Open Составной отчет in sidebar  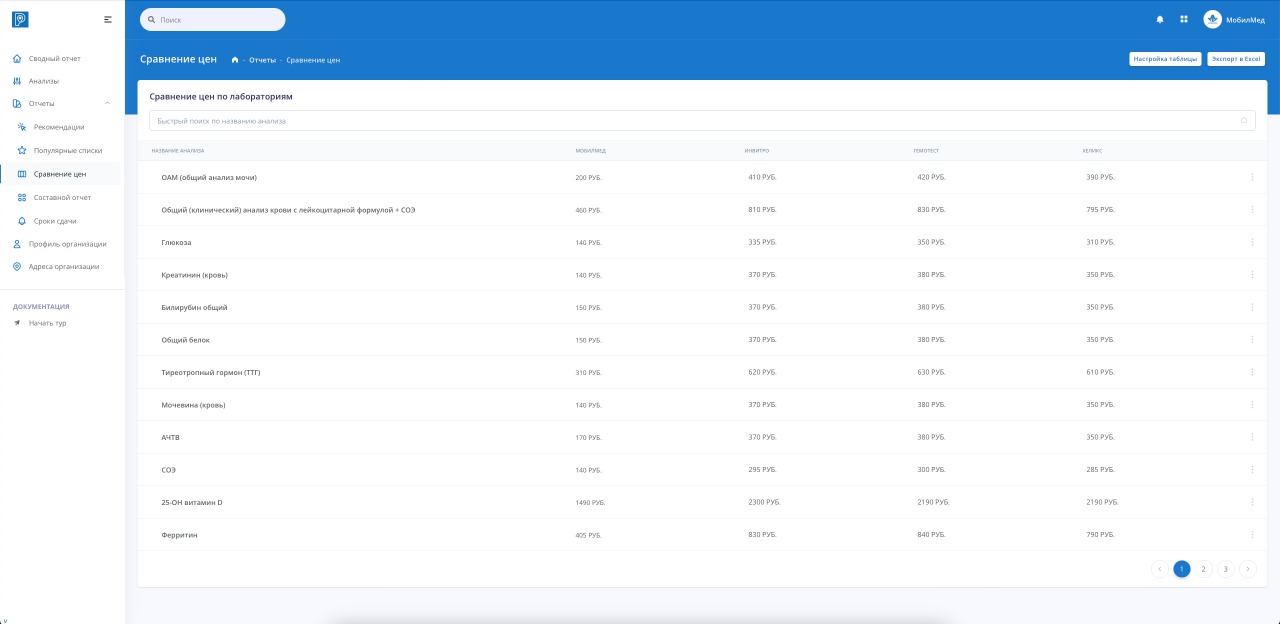[x=62, y=197]
